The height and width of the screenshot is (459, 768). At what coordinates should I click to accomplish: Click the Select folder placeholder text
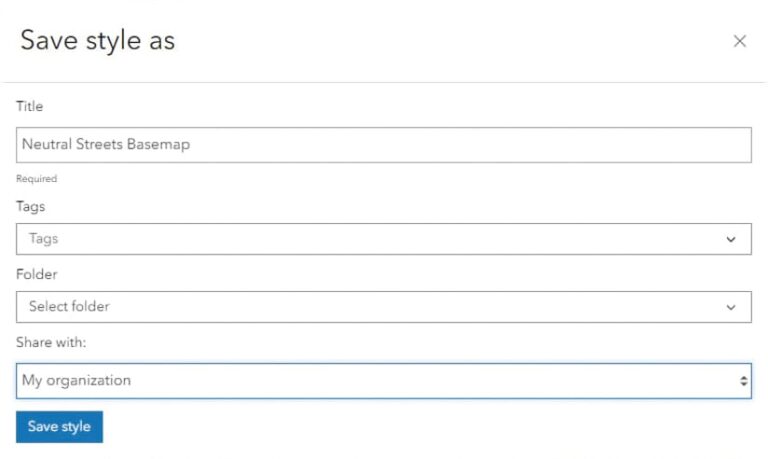(69, 307)
